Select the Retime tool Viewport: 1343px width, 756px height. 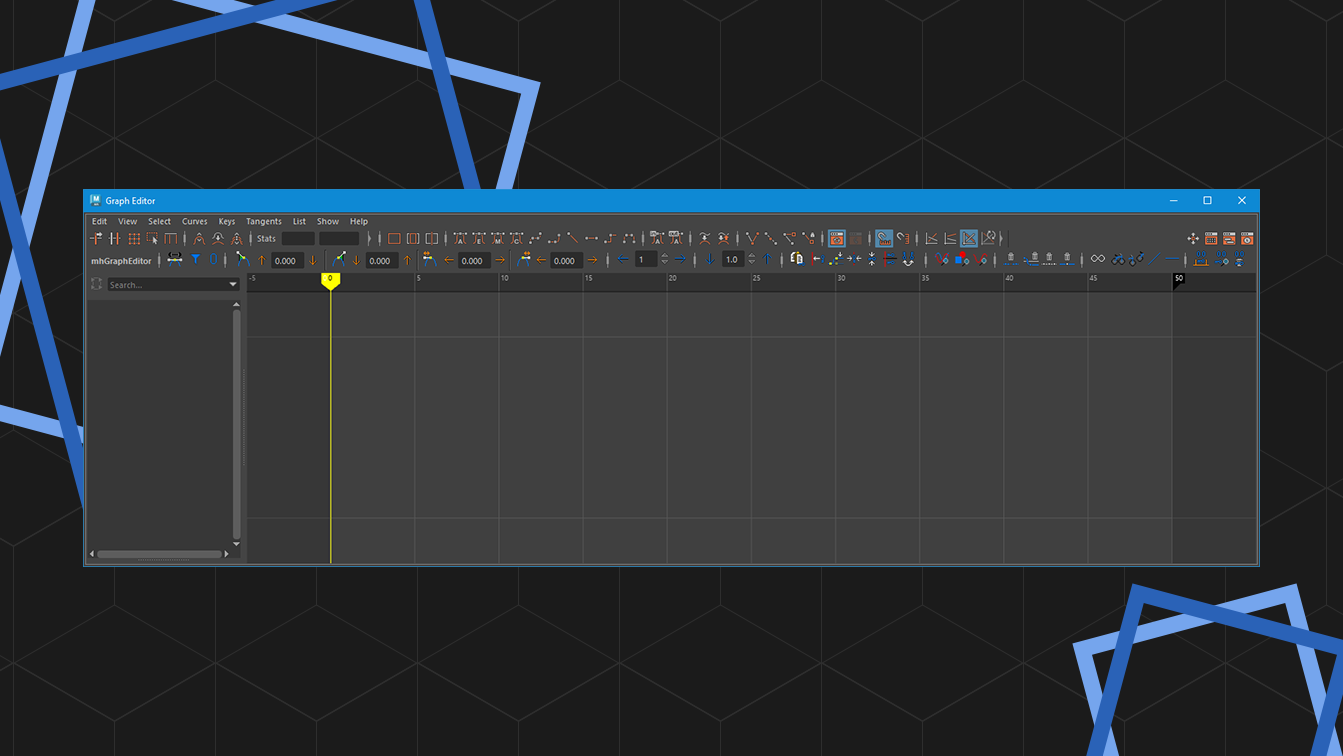tap(170, 238)
